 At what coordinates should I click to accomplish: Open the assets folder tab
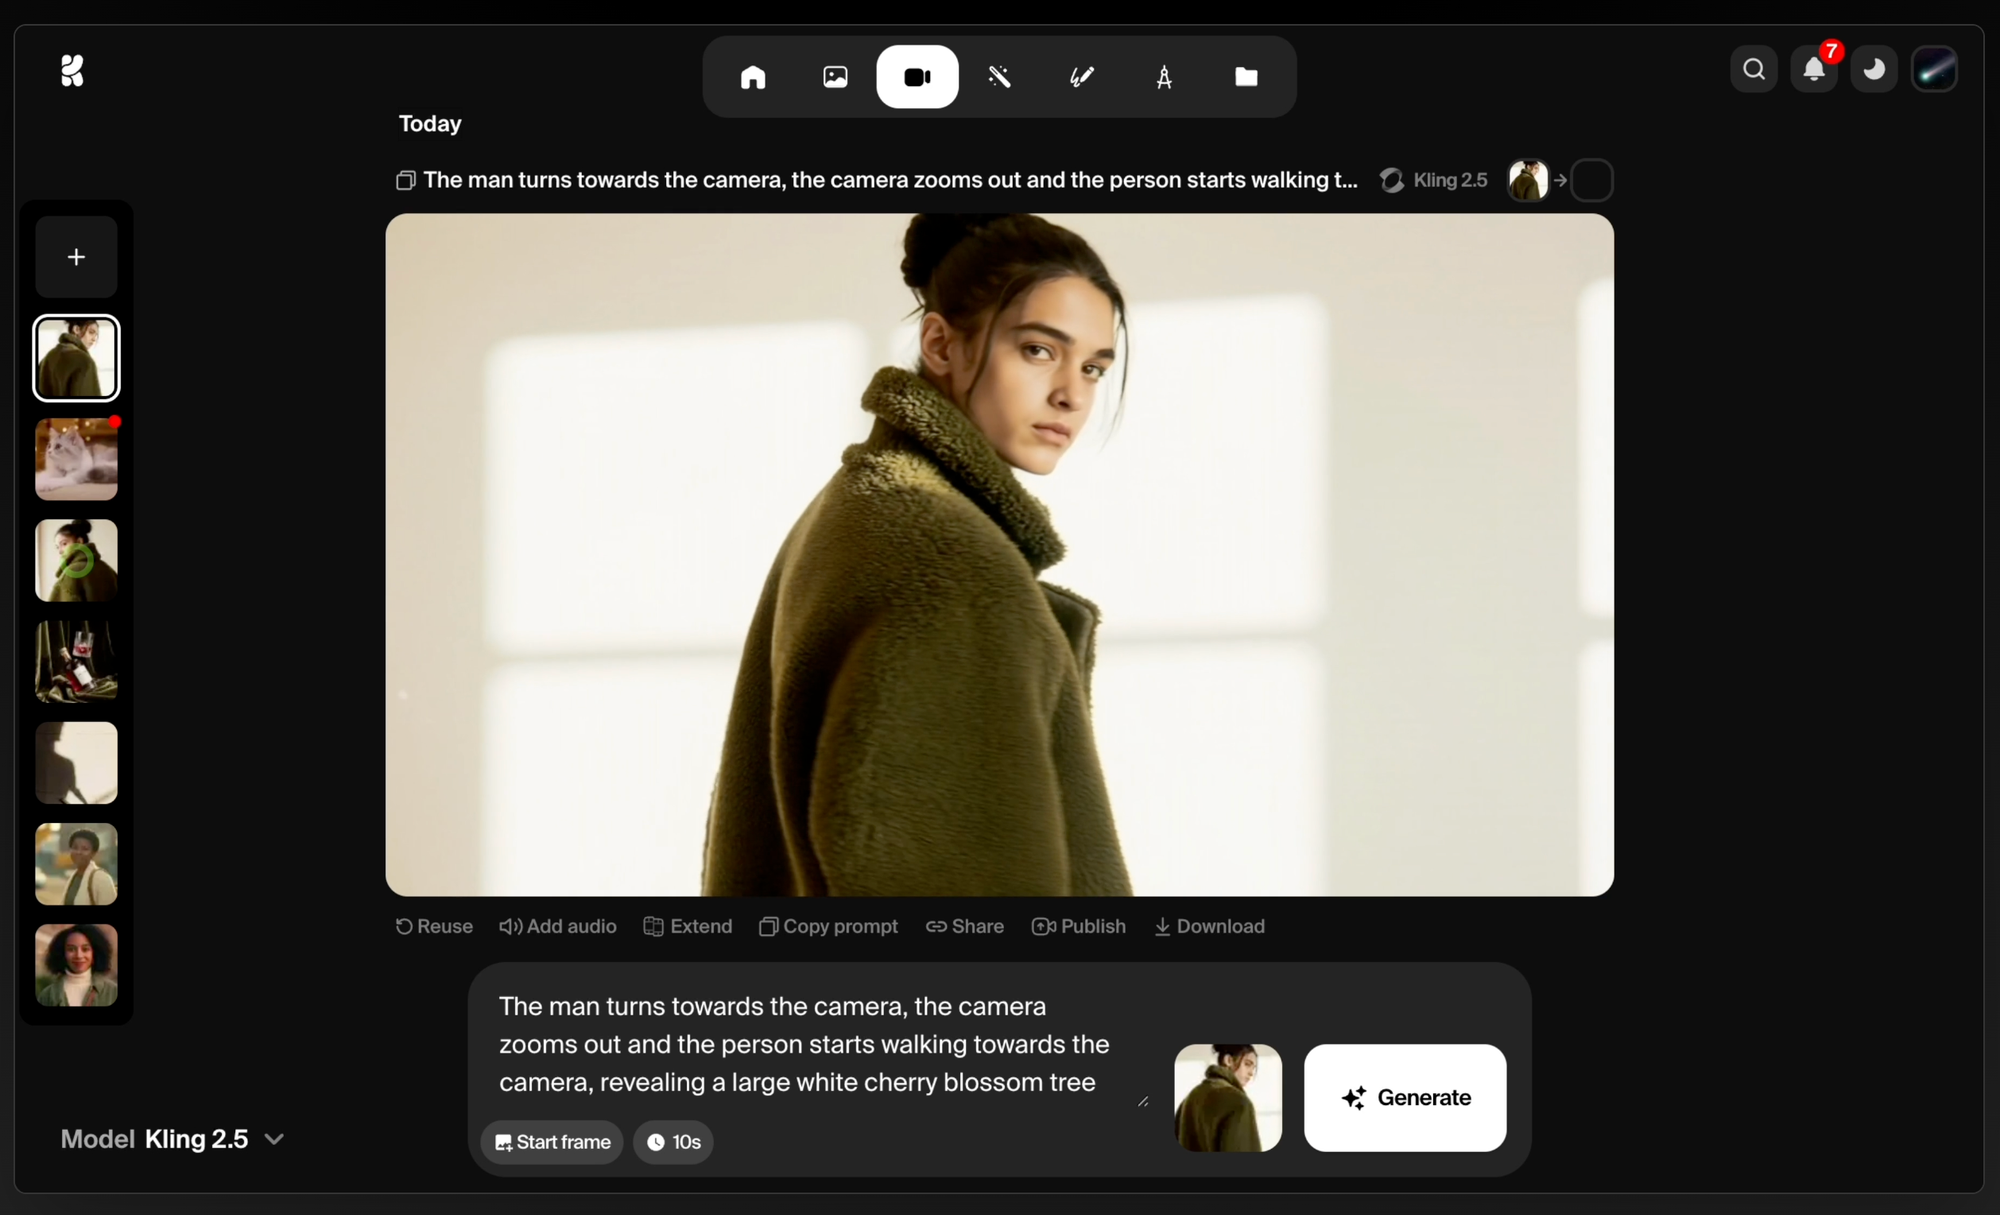(1246, 77)
